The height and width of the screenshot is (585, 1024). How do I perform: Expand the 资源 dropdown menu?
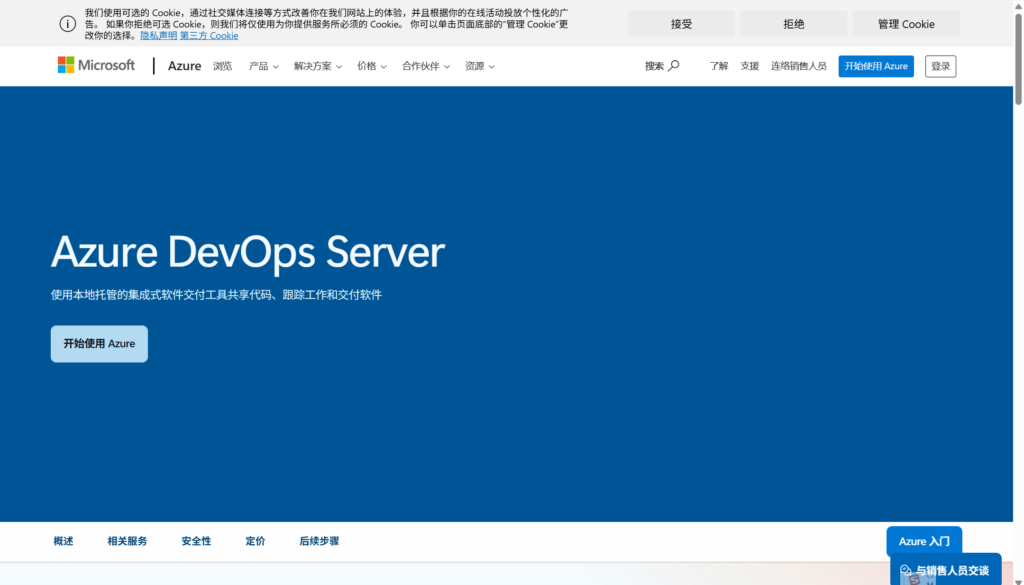click(479, 66)
